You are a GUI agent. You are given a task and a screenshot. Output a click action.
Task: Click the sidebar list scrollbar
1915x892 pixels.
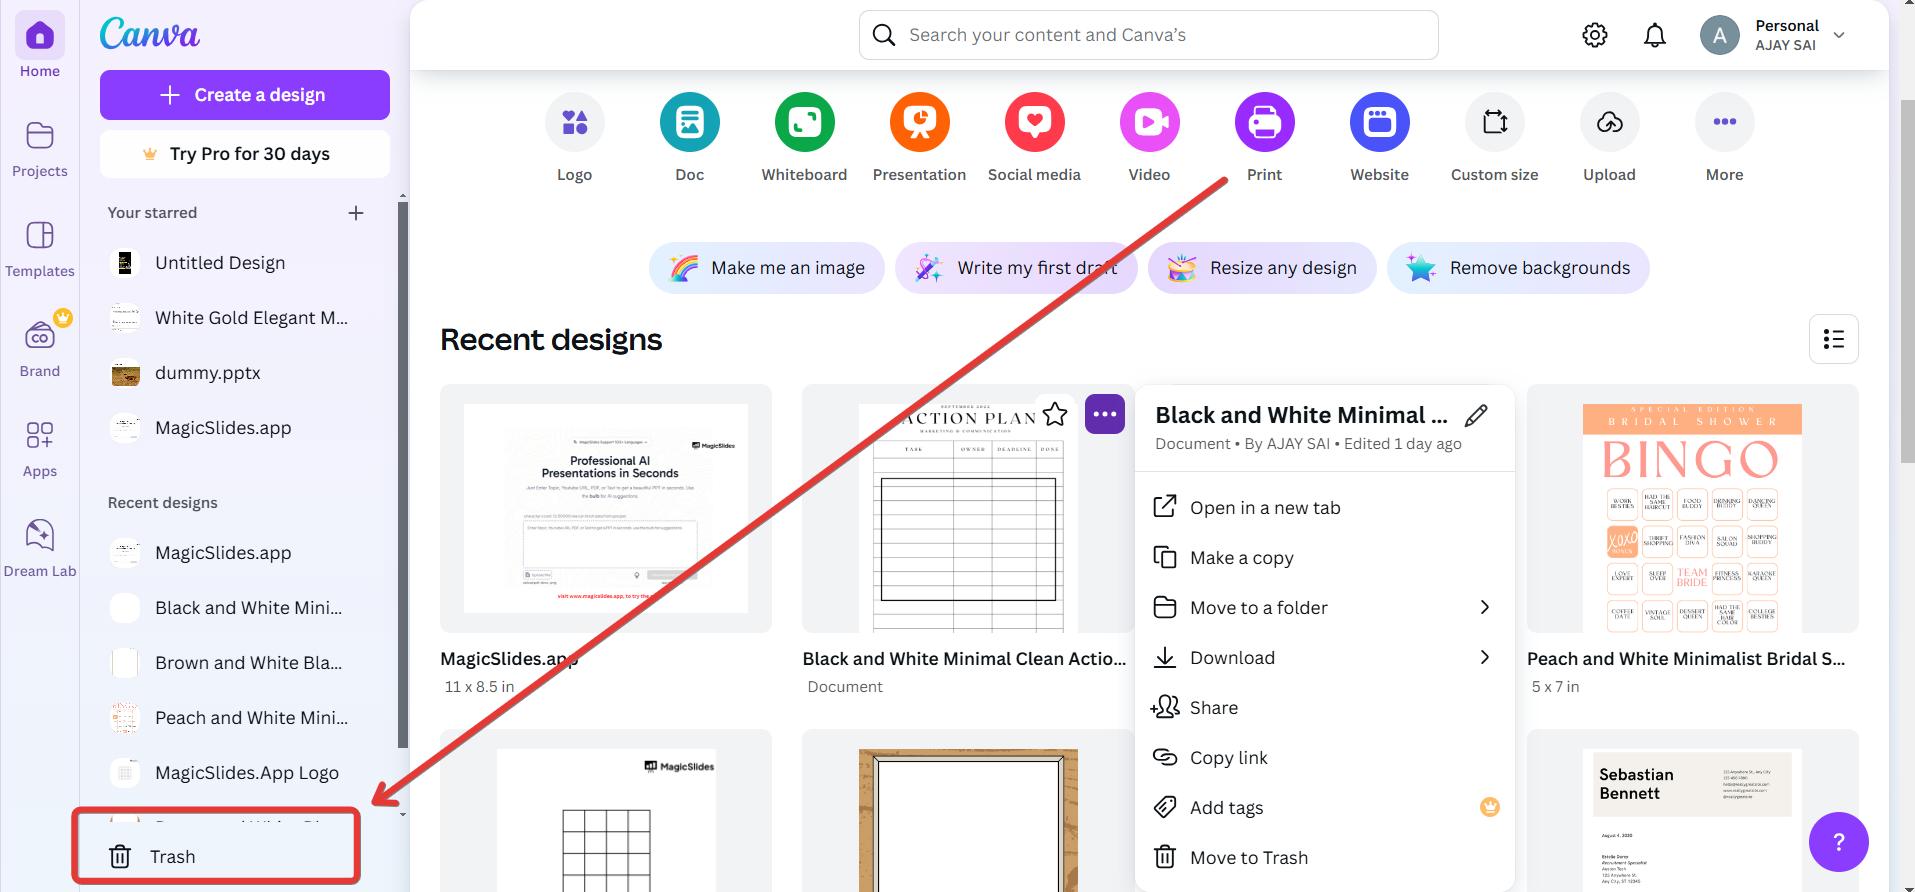[x=403, y=474]
